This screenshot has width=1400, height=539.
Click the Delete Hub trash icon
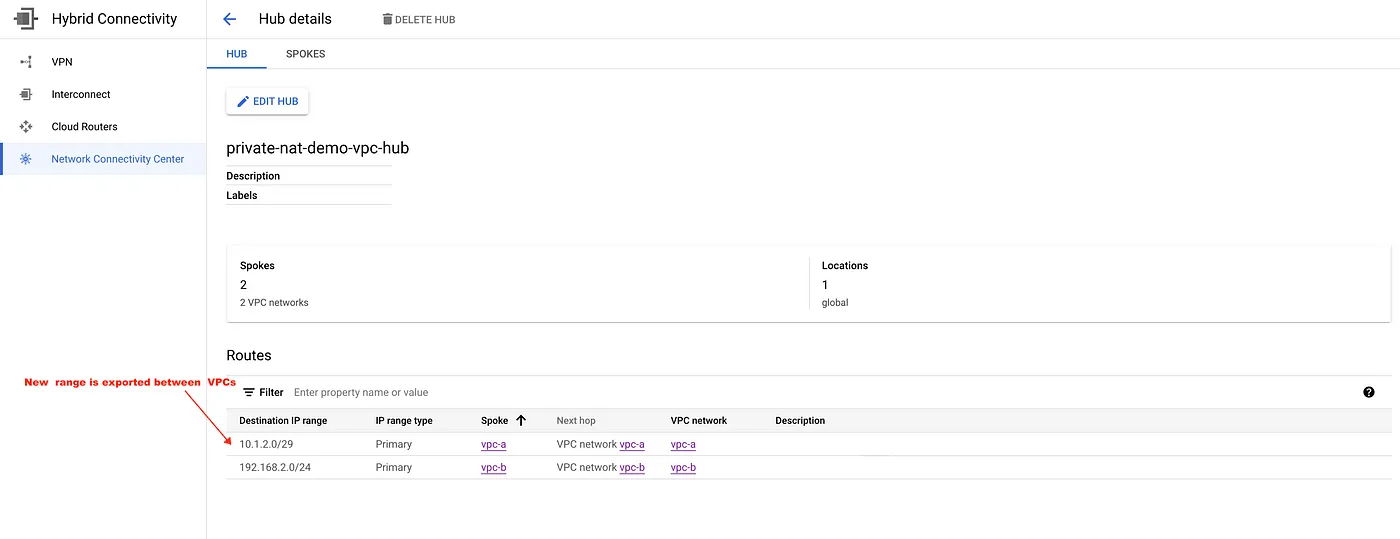(387, 19)
